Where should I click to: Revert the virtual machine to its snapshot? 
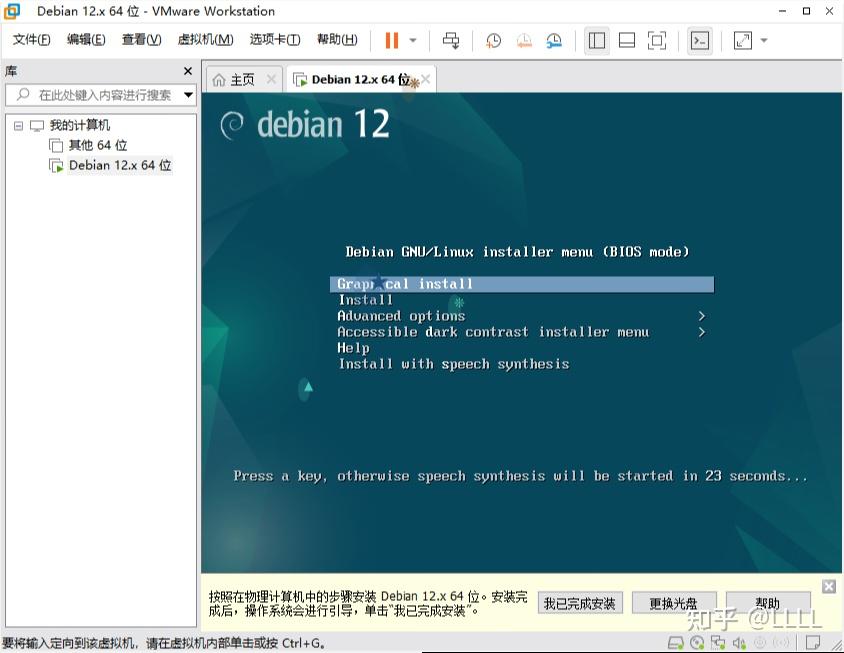tap(524, 40)
